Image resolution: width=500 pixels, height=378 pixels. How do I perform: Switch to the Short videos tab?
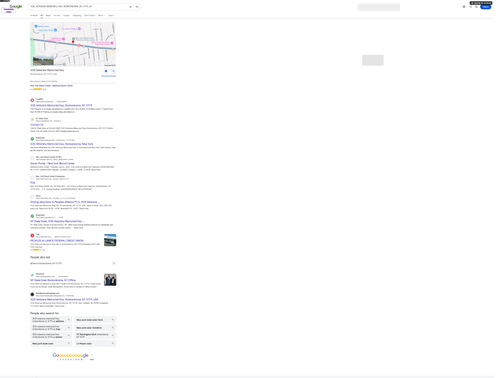point(90,15)
